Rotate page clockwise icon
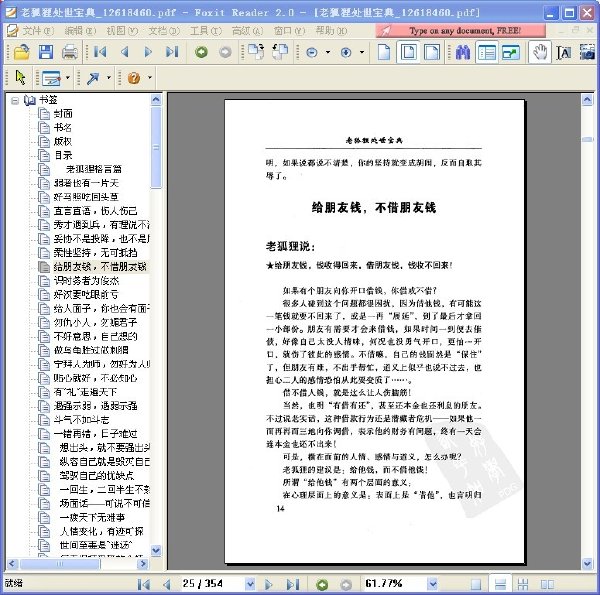The width and height of the screenshot is (600, 595). tap(256, 52)
